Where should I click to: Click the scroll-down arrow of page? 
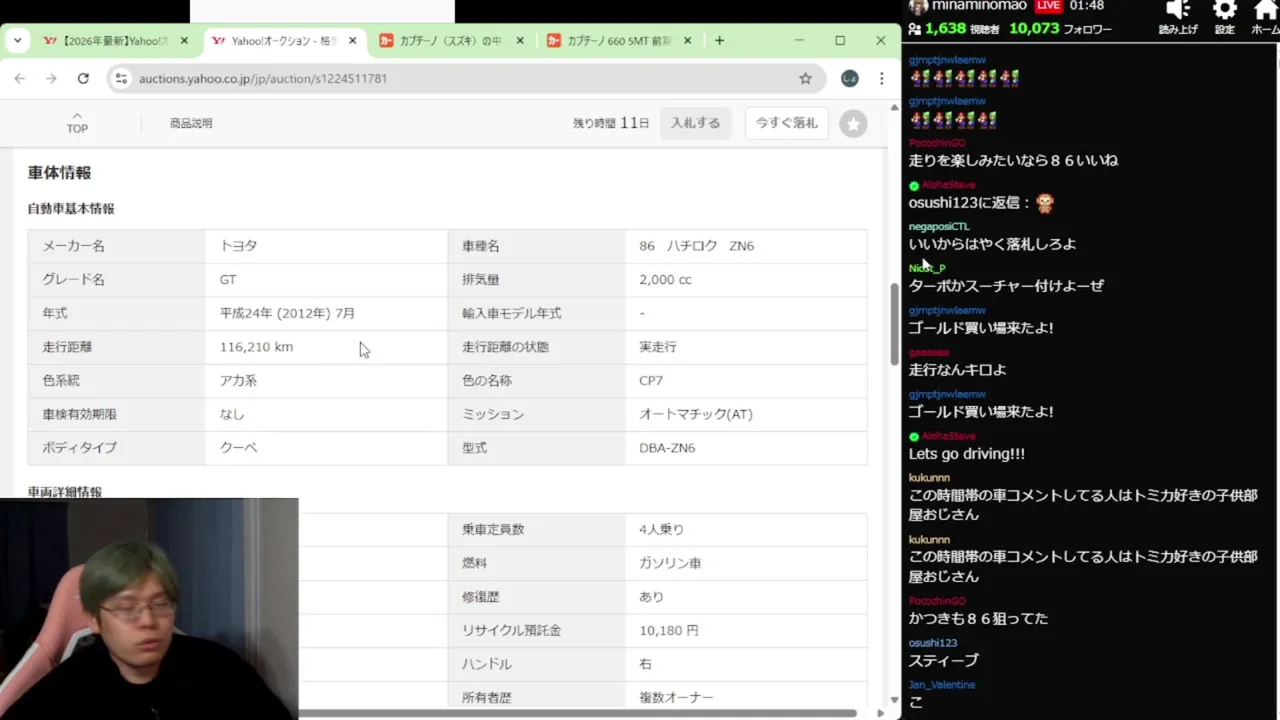pyautogui.click(x=894, y=699)
